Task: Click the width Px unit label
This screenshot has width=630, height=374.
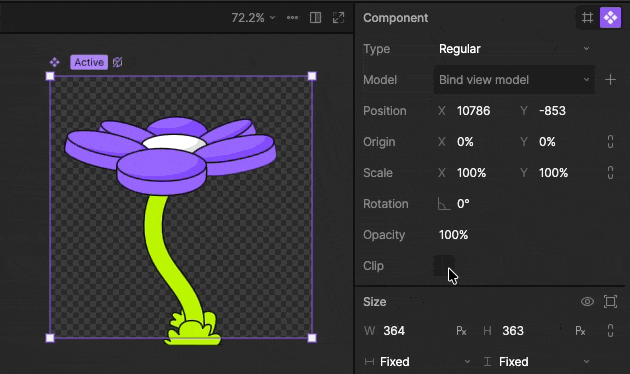Action: tap(461, 331)
